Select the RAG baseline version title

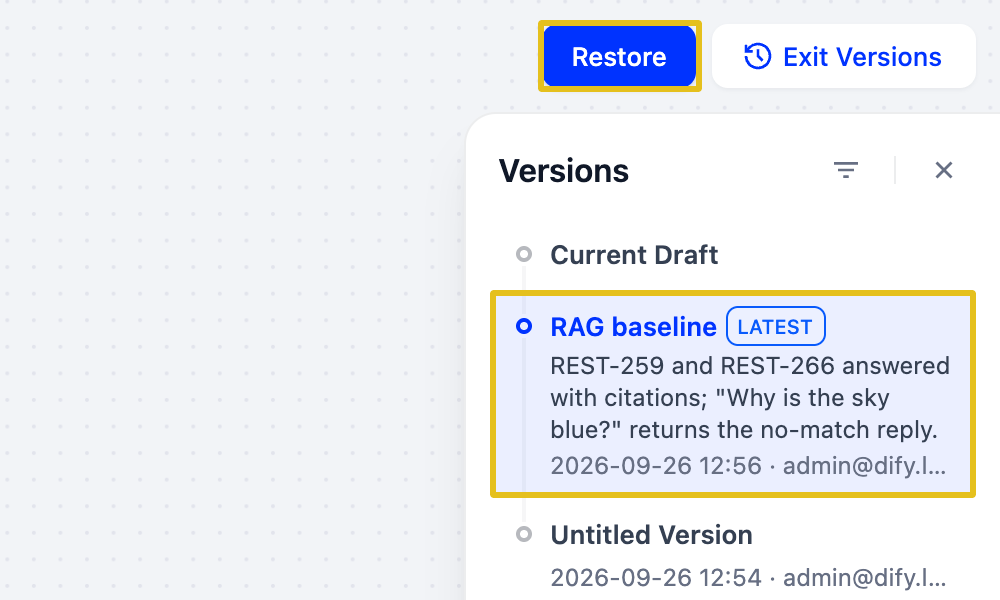pos(633,326)
